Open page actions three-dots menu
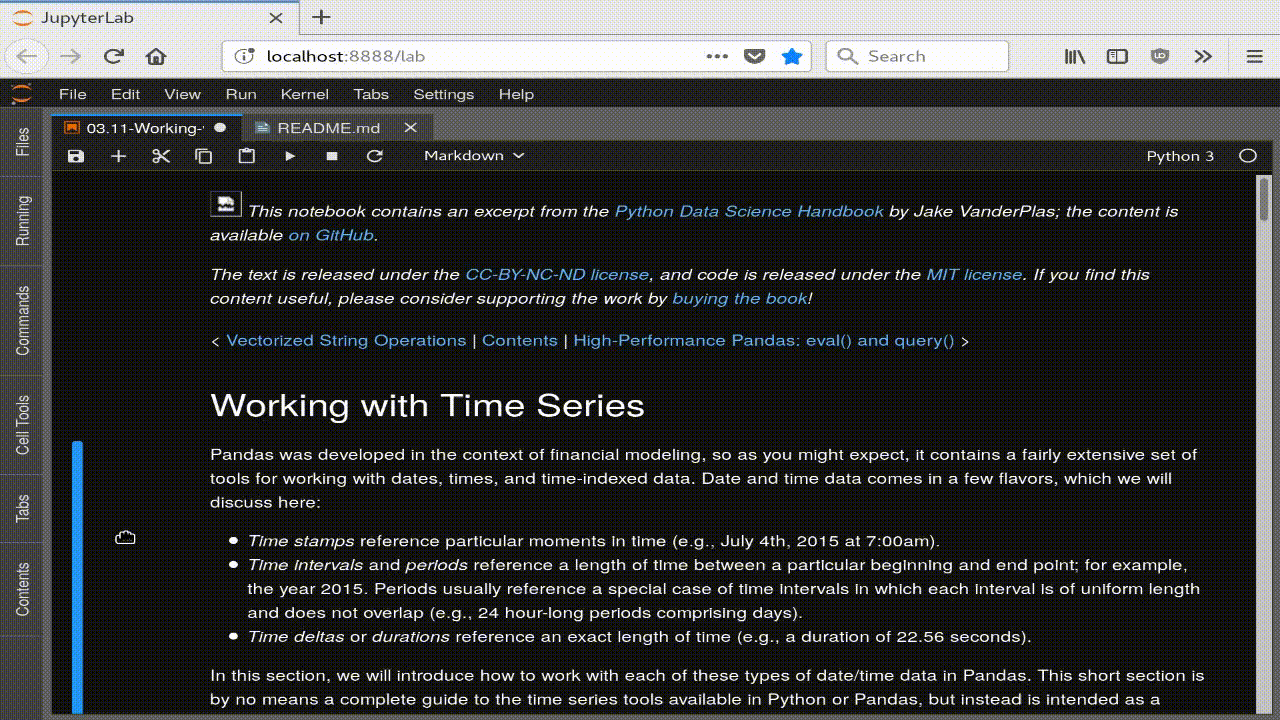The width and height of the screenshot is (1280, 720). tap(717, 56)
